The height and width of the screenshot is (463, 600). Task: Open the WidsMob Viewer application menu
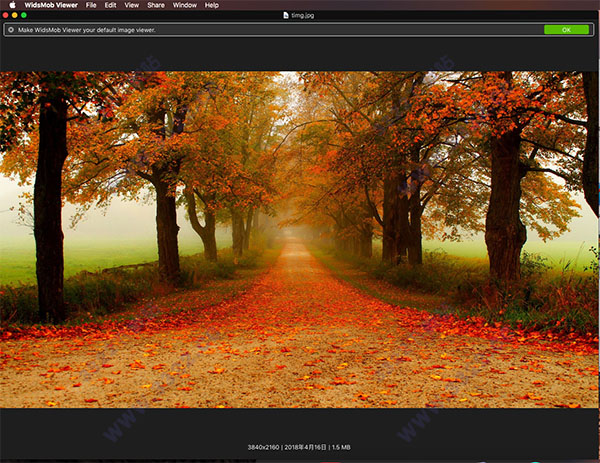[x=51, y=5]
